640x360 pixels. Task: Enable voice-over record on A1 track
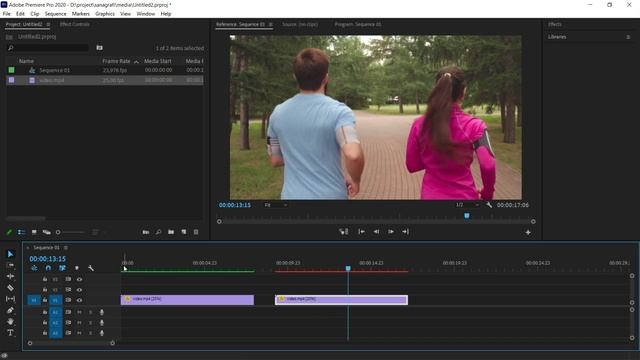102,312
